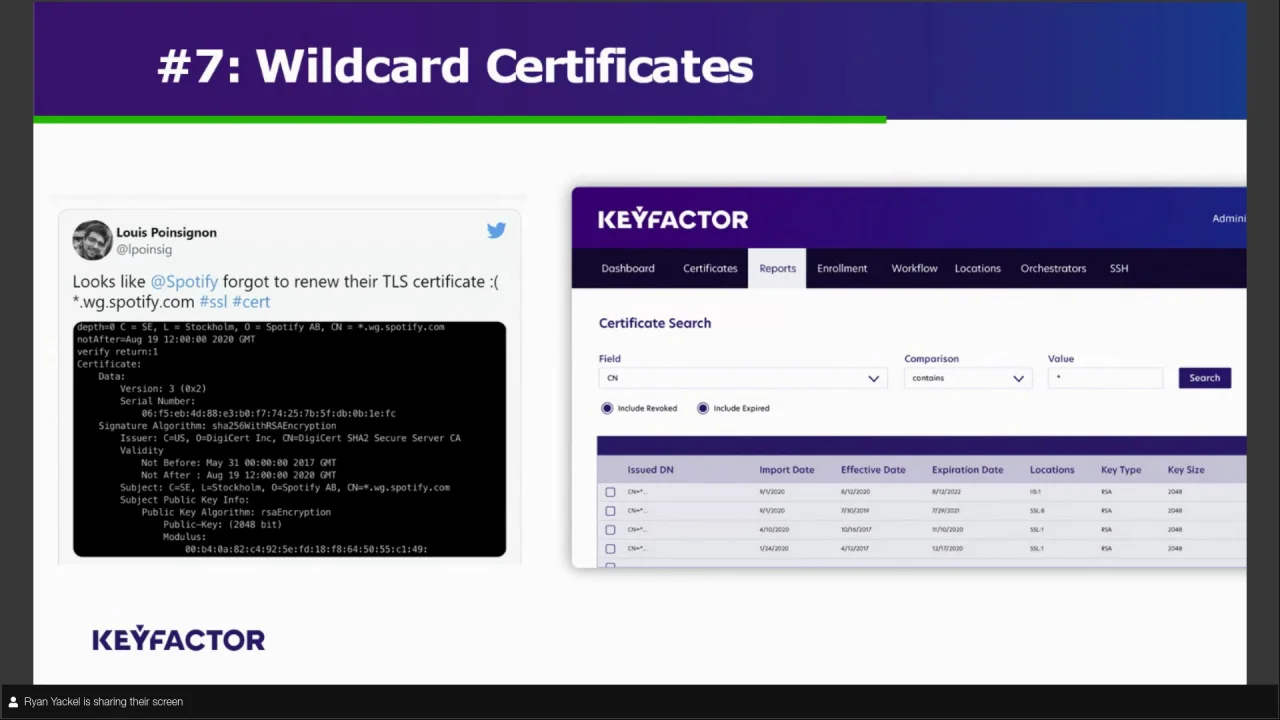
Task: Click the expiration date 7/29/2021 cell
Action: [x=946, y=511]
